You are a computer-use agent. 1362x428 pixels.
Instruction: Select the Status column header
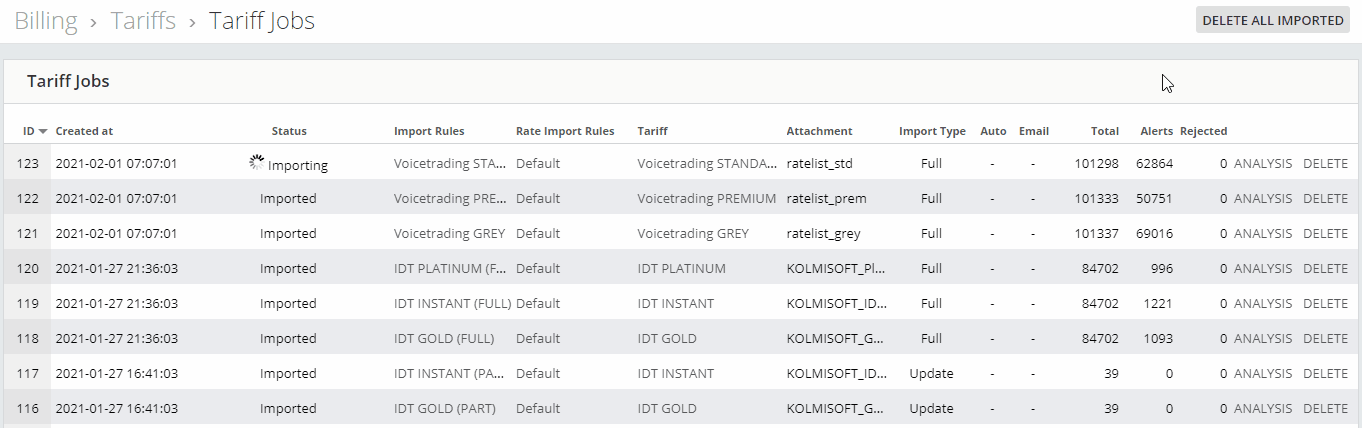pos(289,131)
